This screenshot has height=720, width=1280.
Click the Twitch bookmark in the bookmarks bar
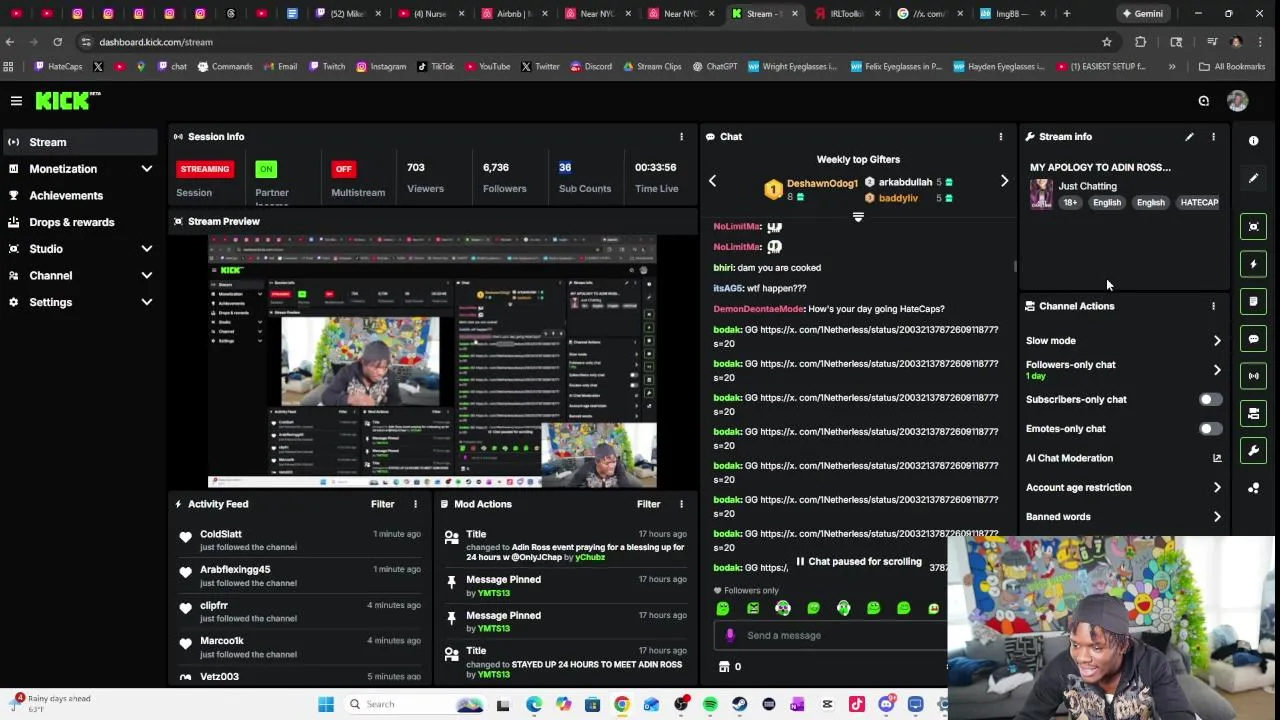[325, 67]
